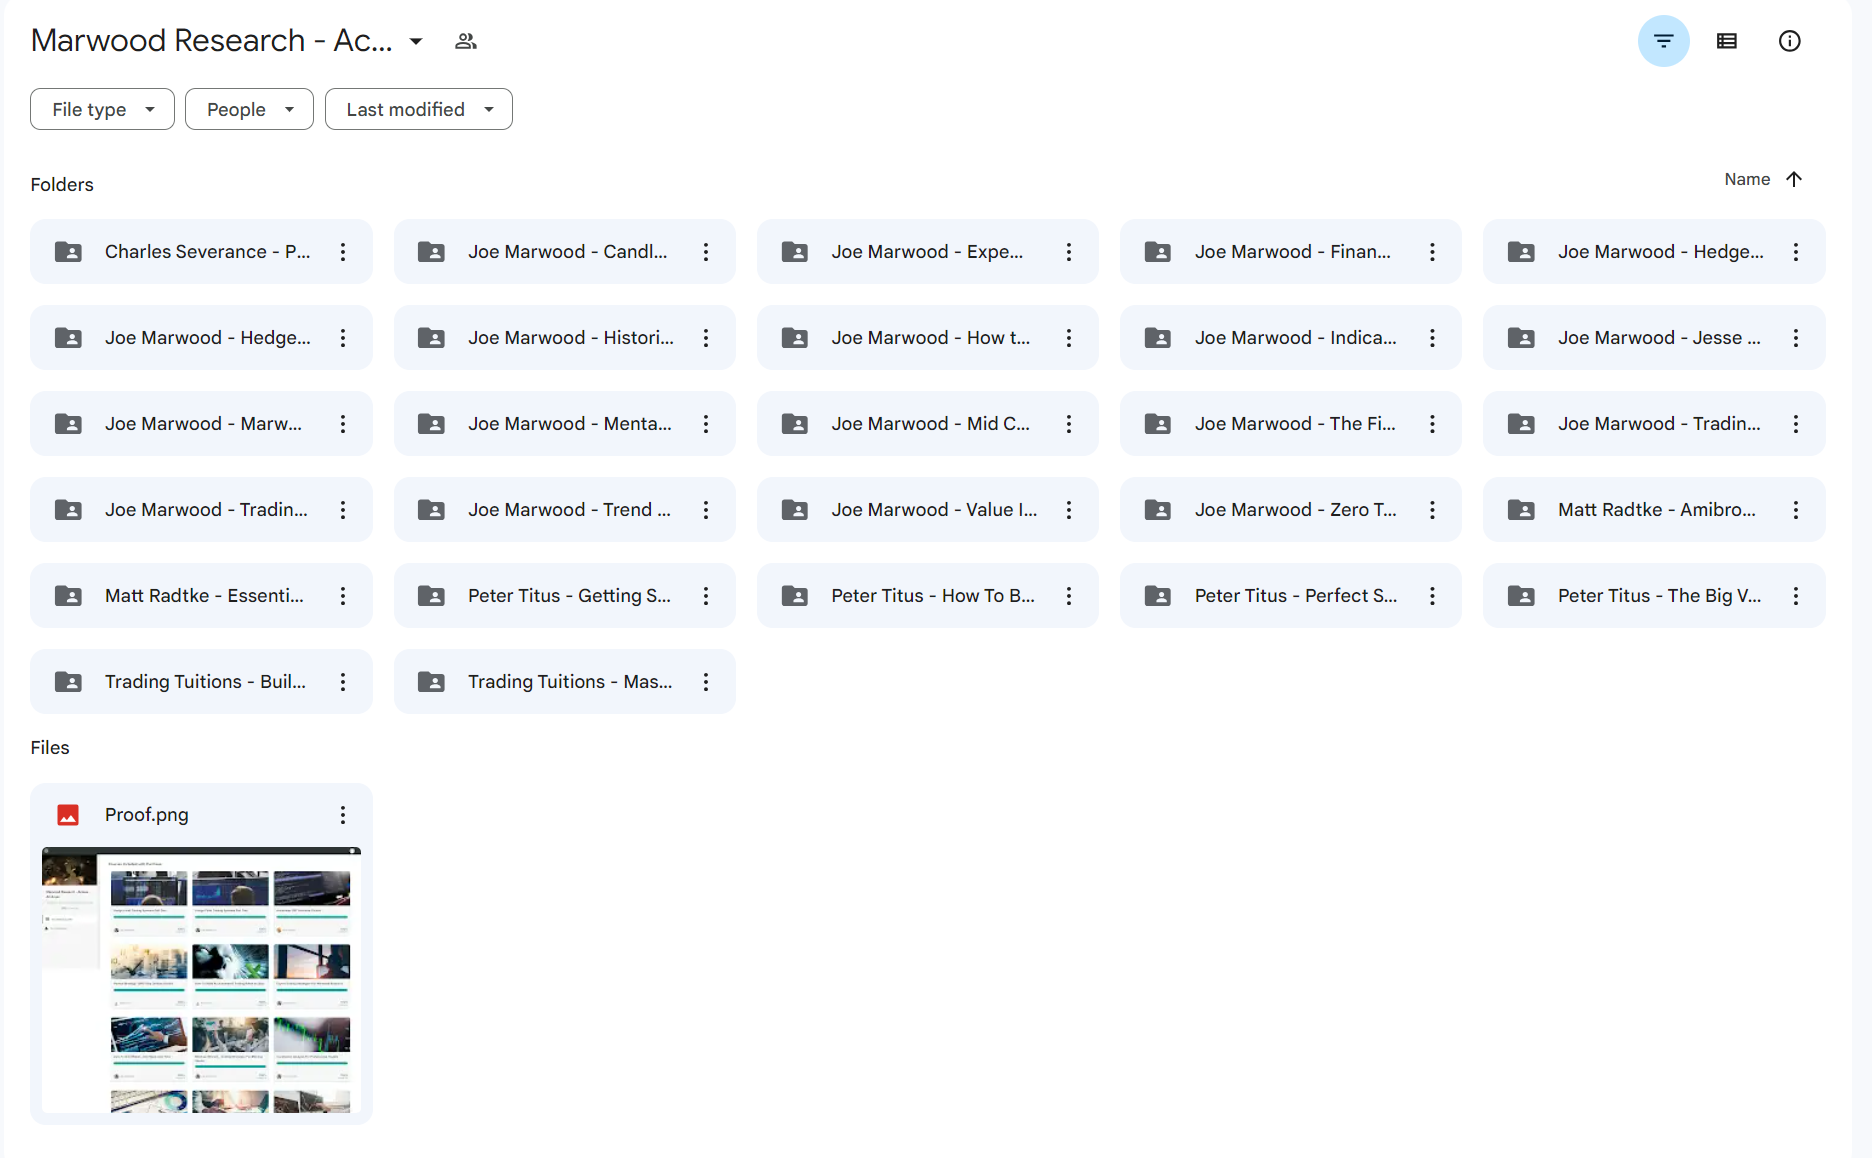
Task: Select the Joe Marwood - Marw... folder
Action: 201,424
